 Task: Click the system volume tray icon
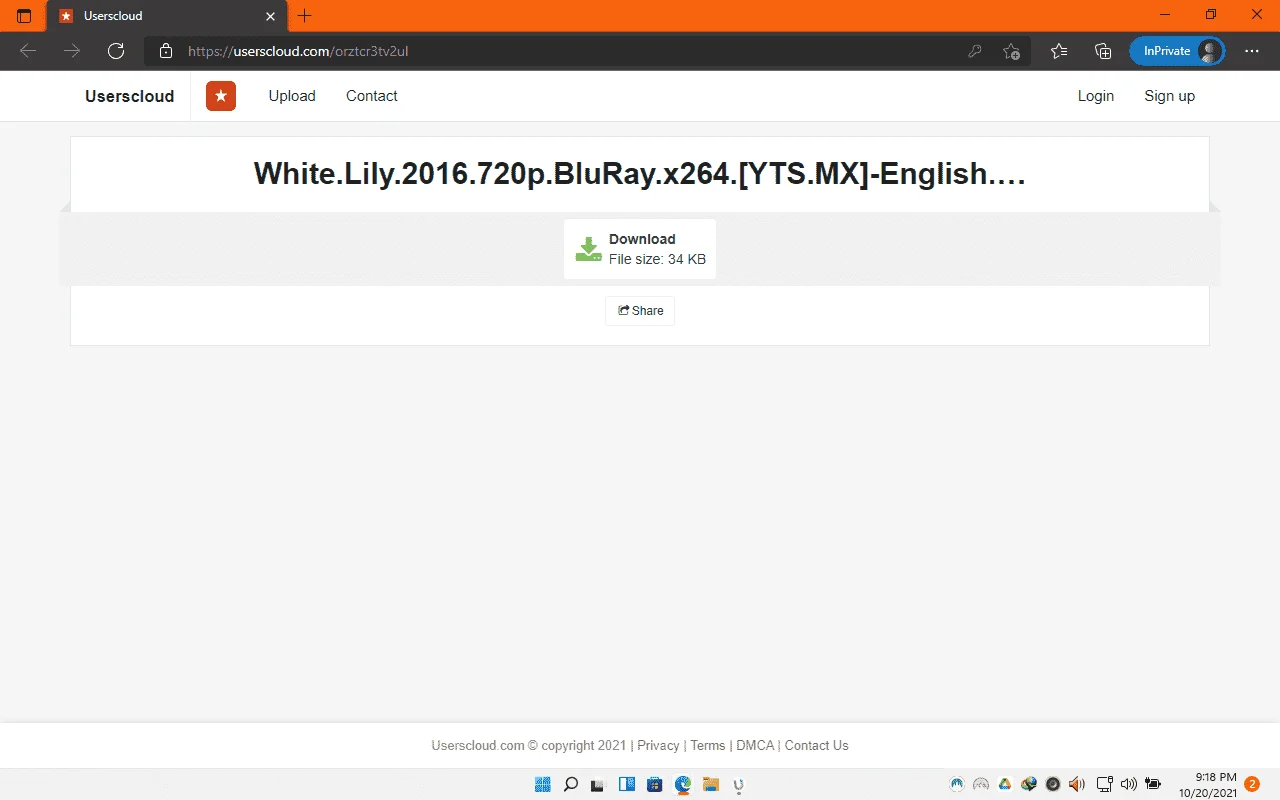click(1129, 784)
